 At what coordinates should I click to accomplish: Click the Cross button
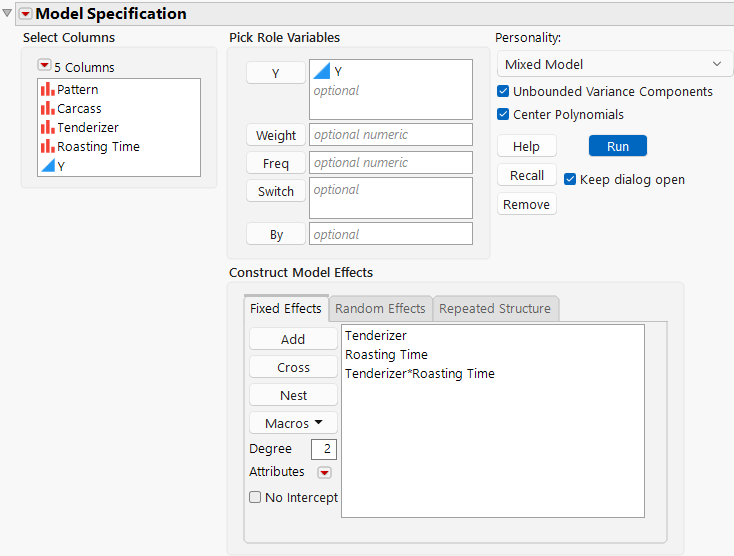point(293,367)
